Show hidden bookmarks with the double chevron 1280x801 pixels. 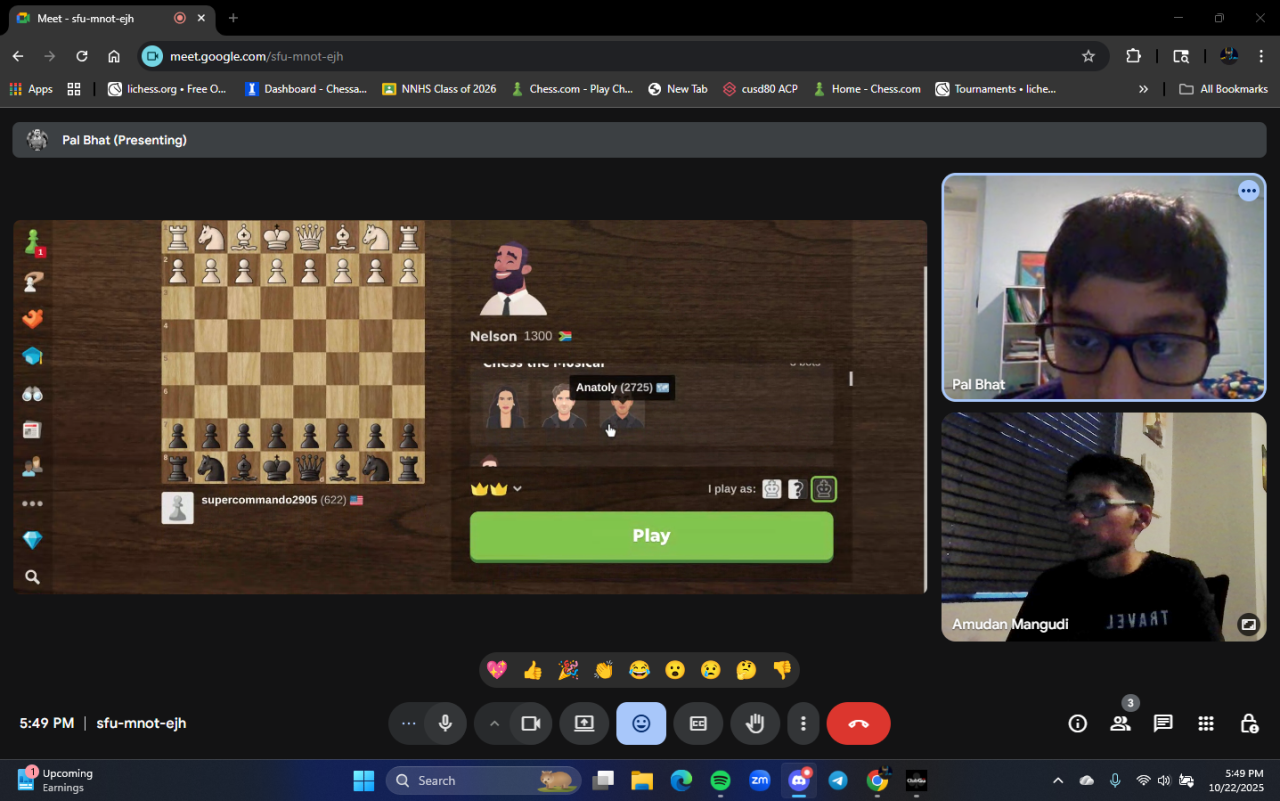click(1143, 89)
